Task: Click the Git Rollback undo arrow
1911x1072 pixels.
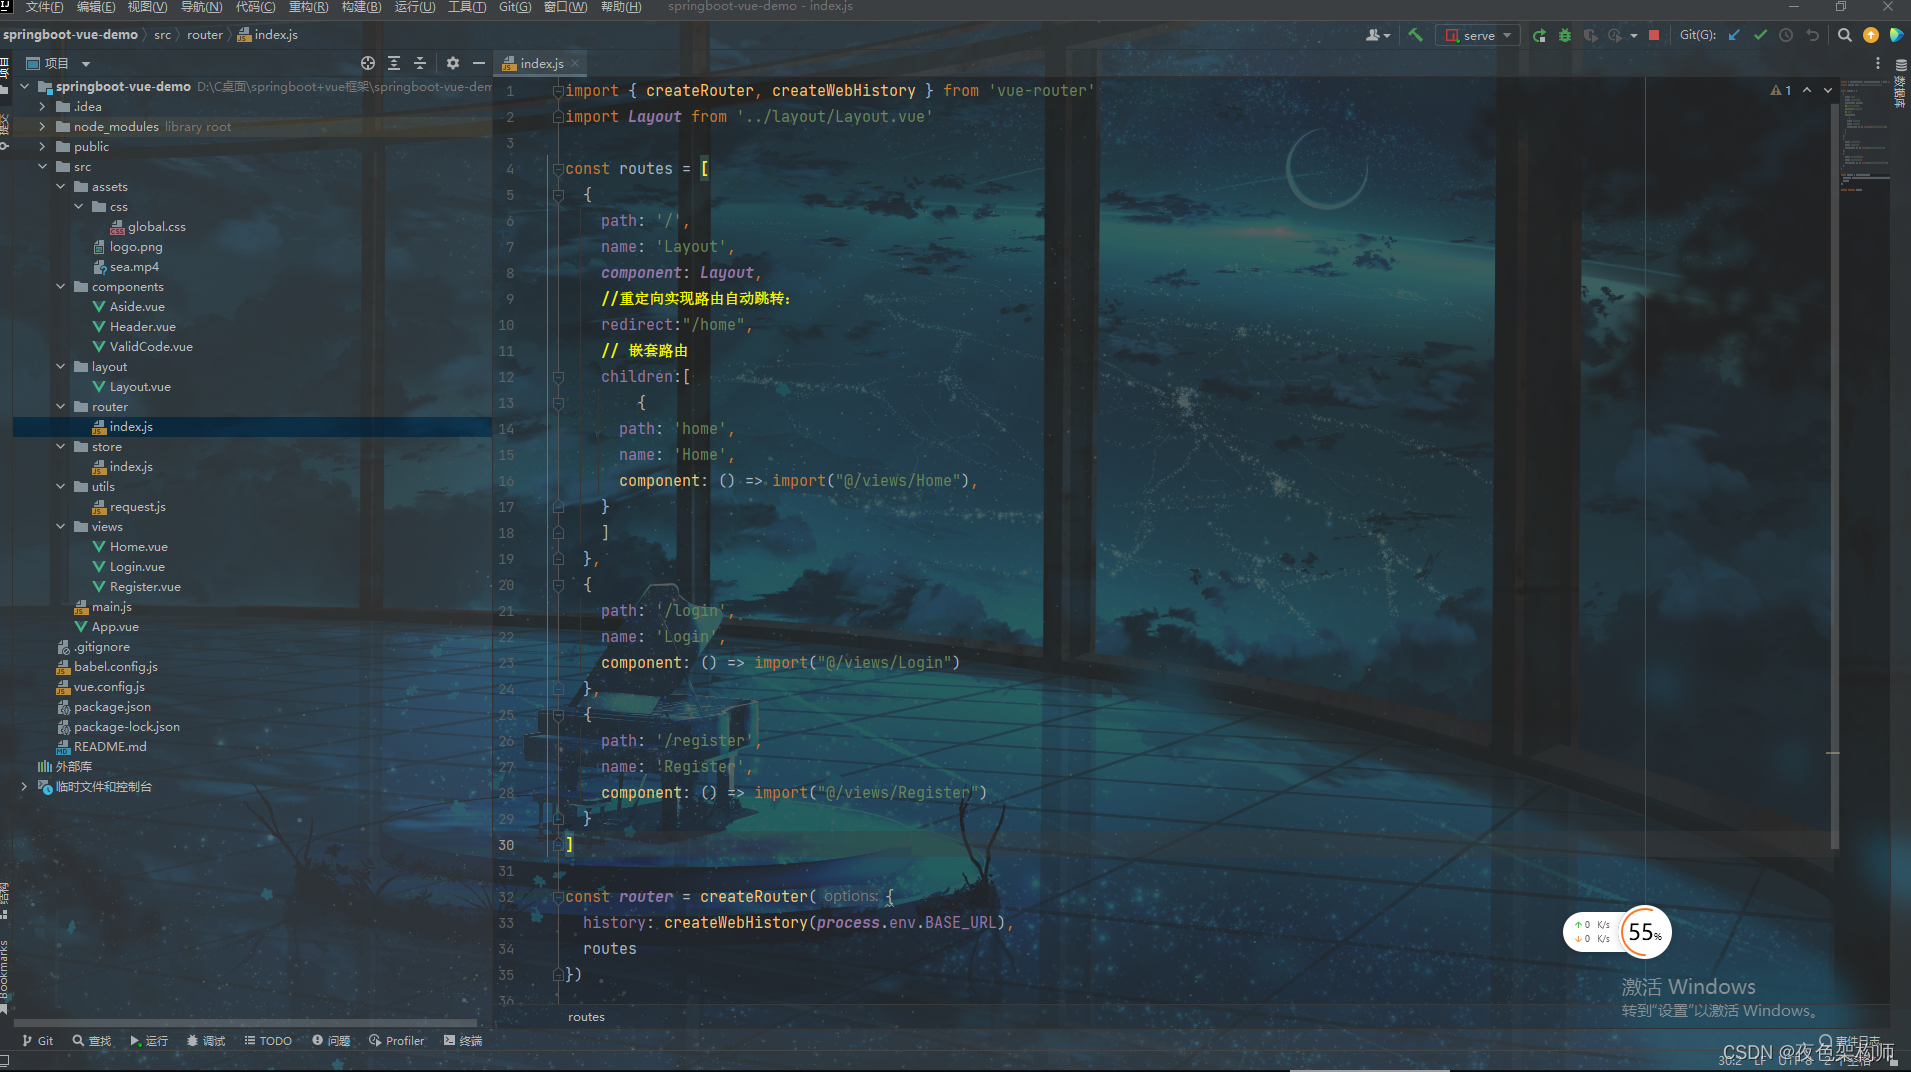Action: point(1812,35)
